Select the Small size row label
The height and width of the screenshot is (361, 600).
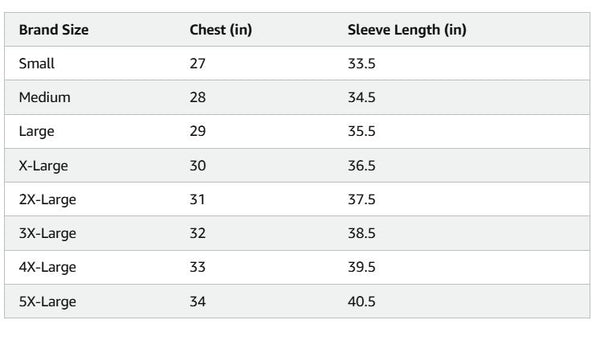(37, 64)
